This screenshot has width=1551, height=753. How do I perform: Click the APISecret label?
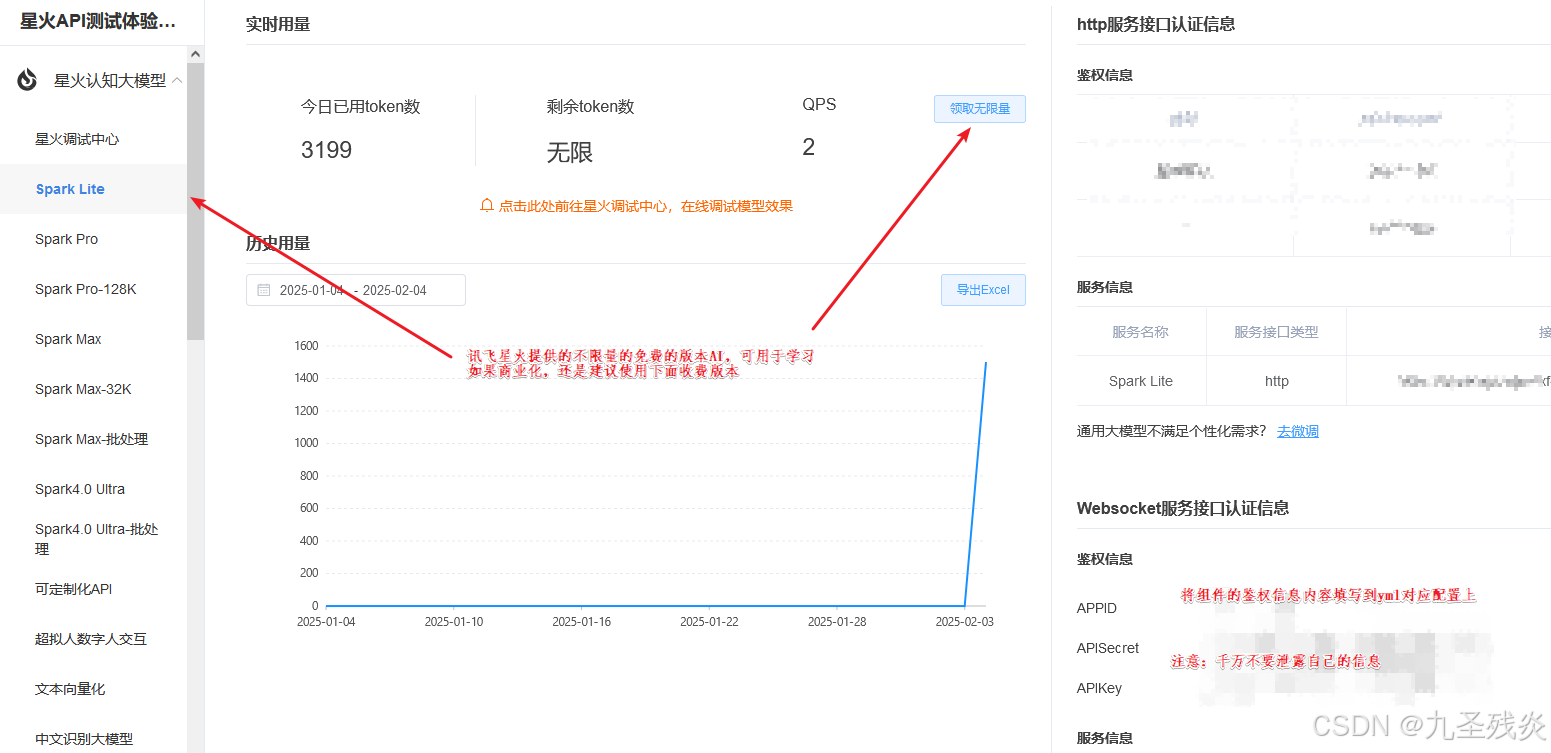point(1108,648)
